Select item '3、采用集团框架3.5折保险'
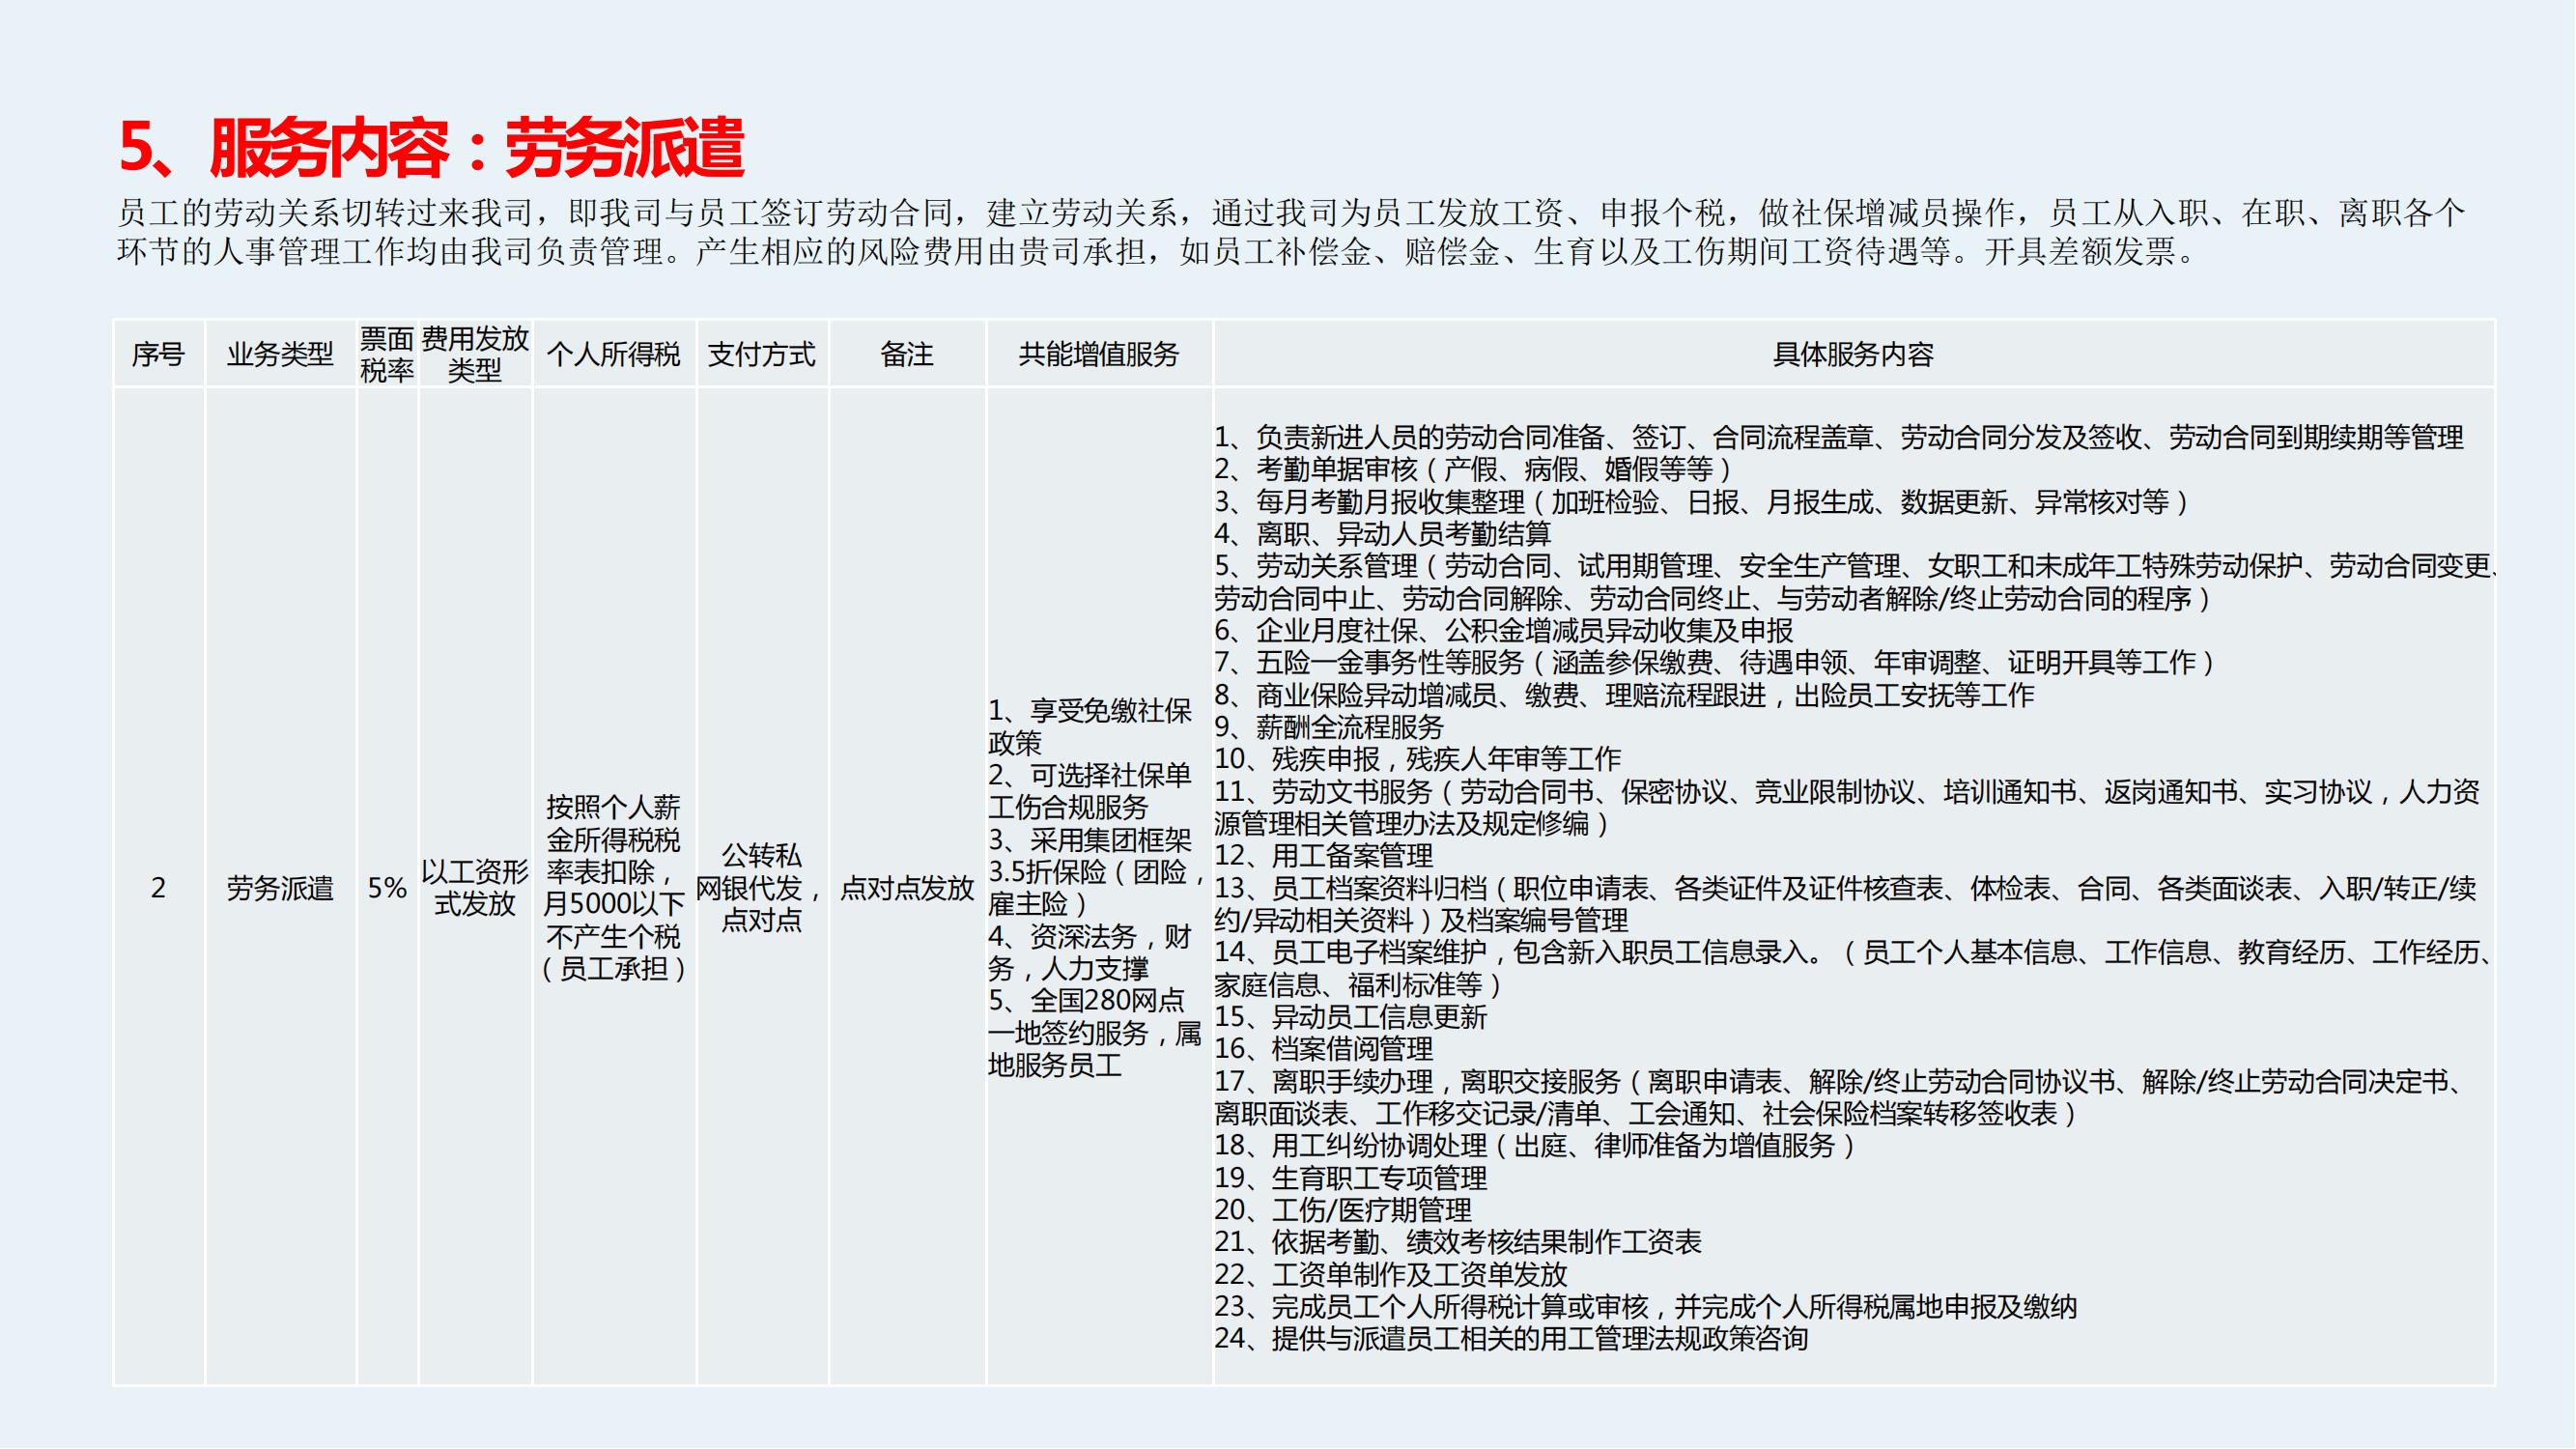This screenshot has width=2576, height=1449. (x=1096, y=871)
